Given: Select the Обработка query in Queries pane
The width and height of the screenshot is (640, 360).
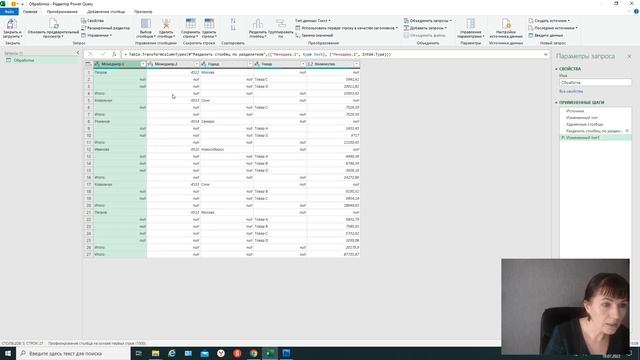Looking at the screenshot, I should 39,60.
